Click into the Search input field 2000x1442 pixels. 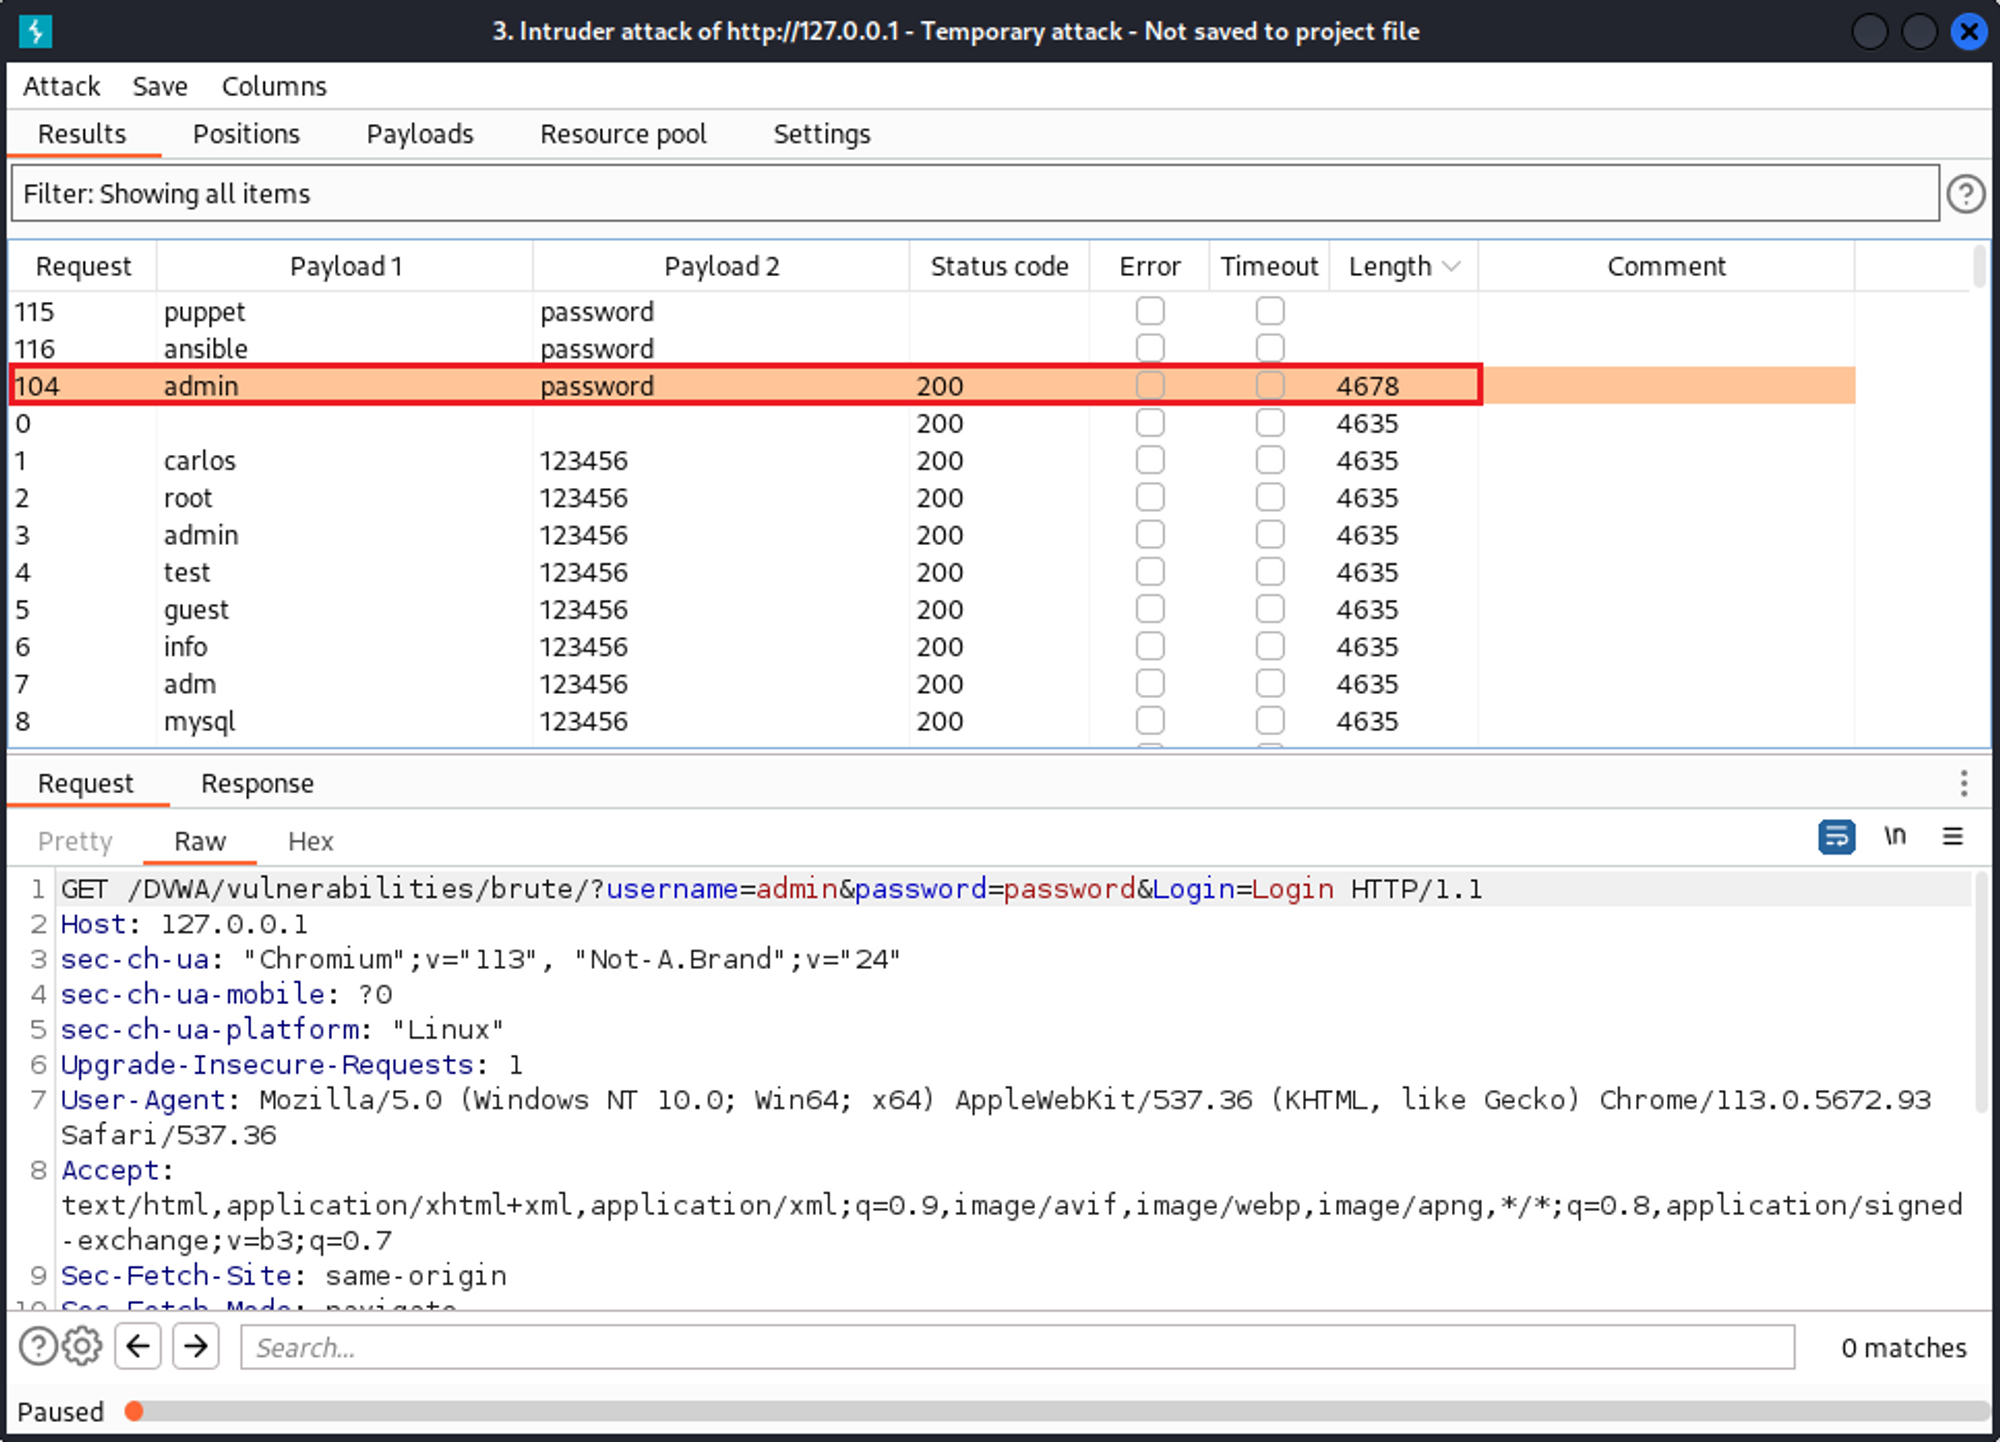coord(1016,1347)
